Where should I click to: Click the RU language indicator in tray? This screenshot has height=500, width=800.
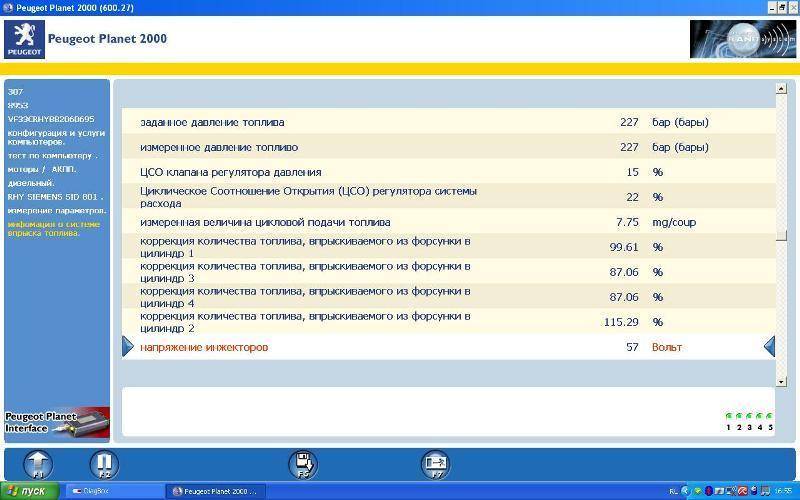tap(673, 491)
